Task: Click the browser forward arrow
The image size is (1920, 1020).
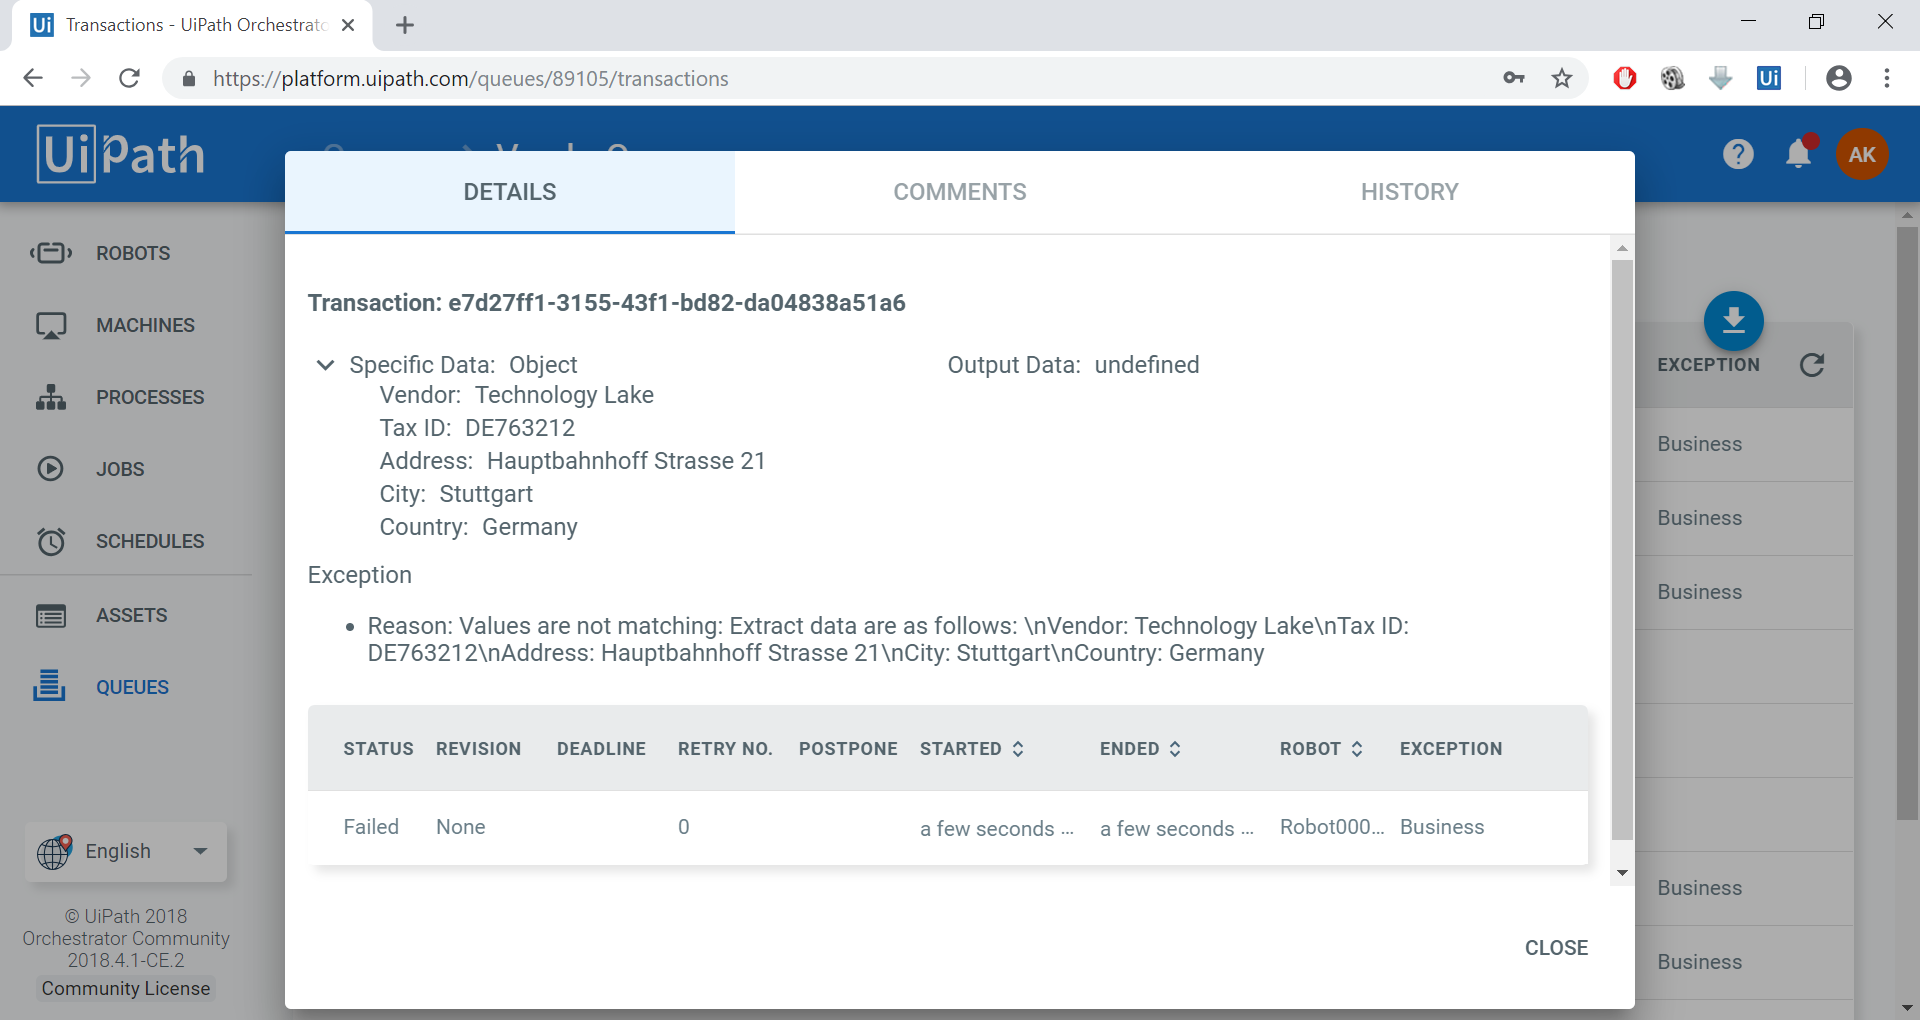Action: pos(81,78)
